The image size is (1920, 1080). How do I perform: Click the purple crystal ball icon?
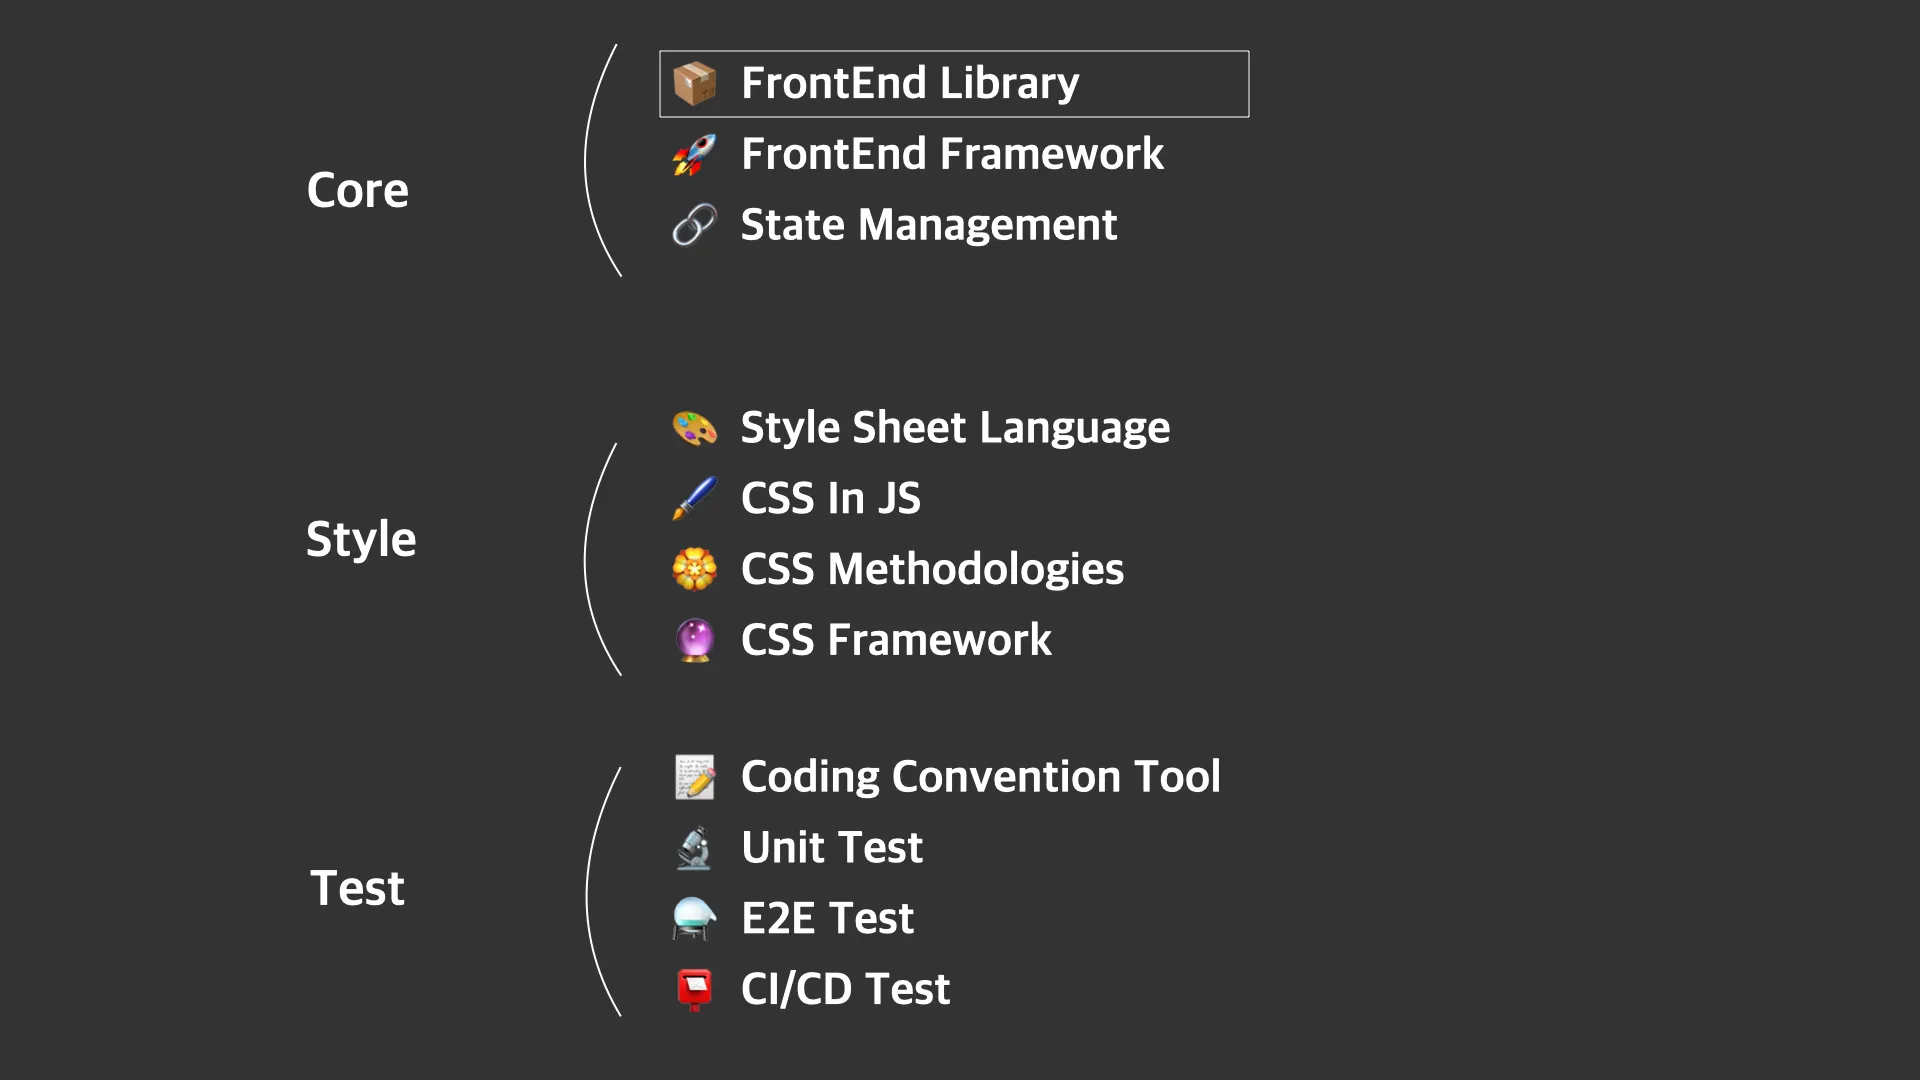694,640
